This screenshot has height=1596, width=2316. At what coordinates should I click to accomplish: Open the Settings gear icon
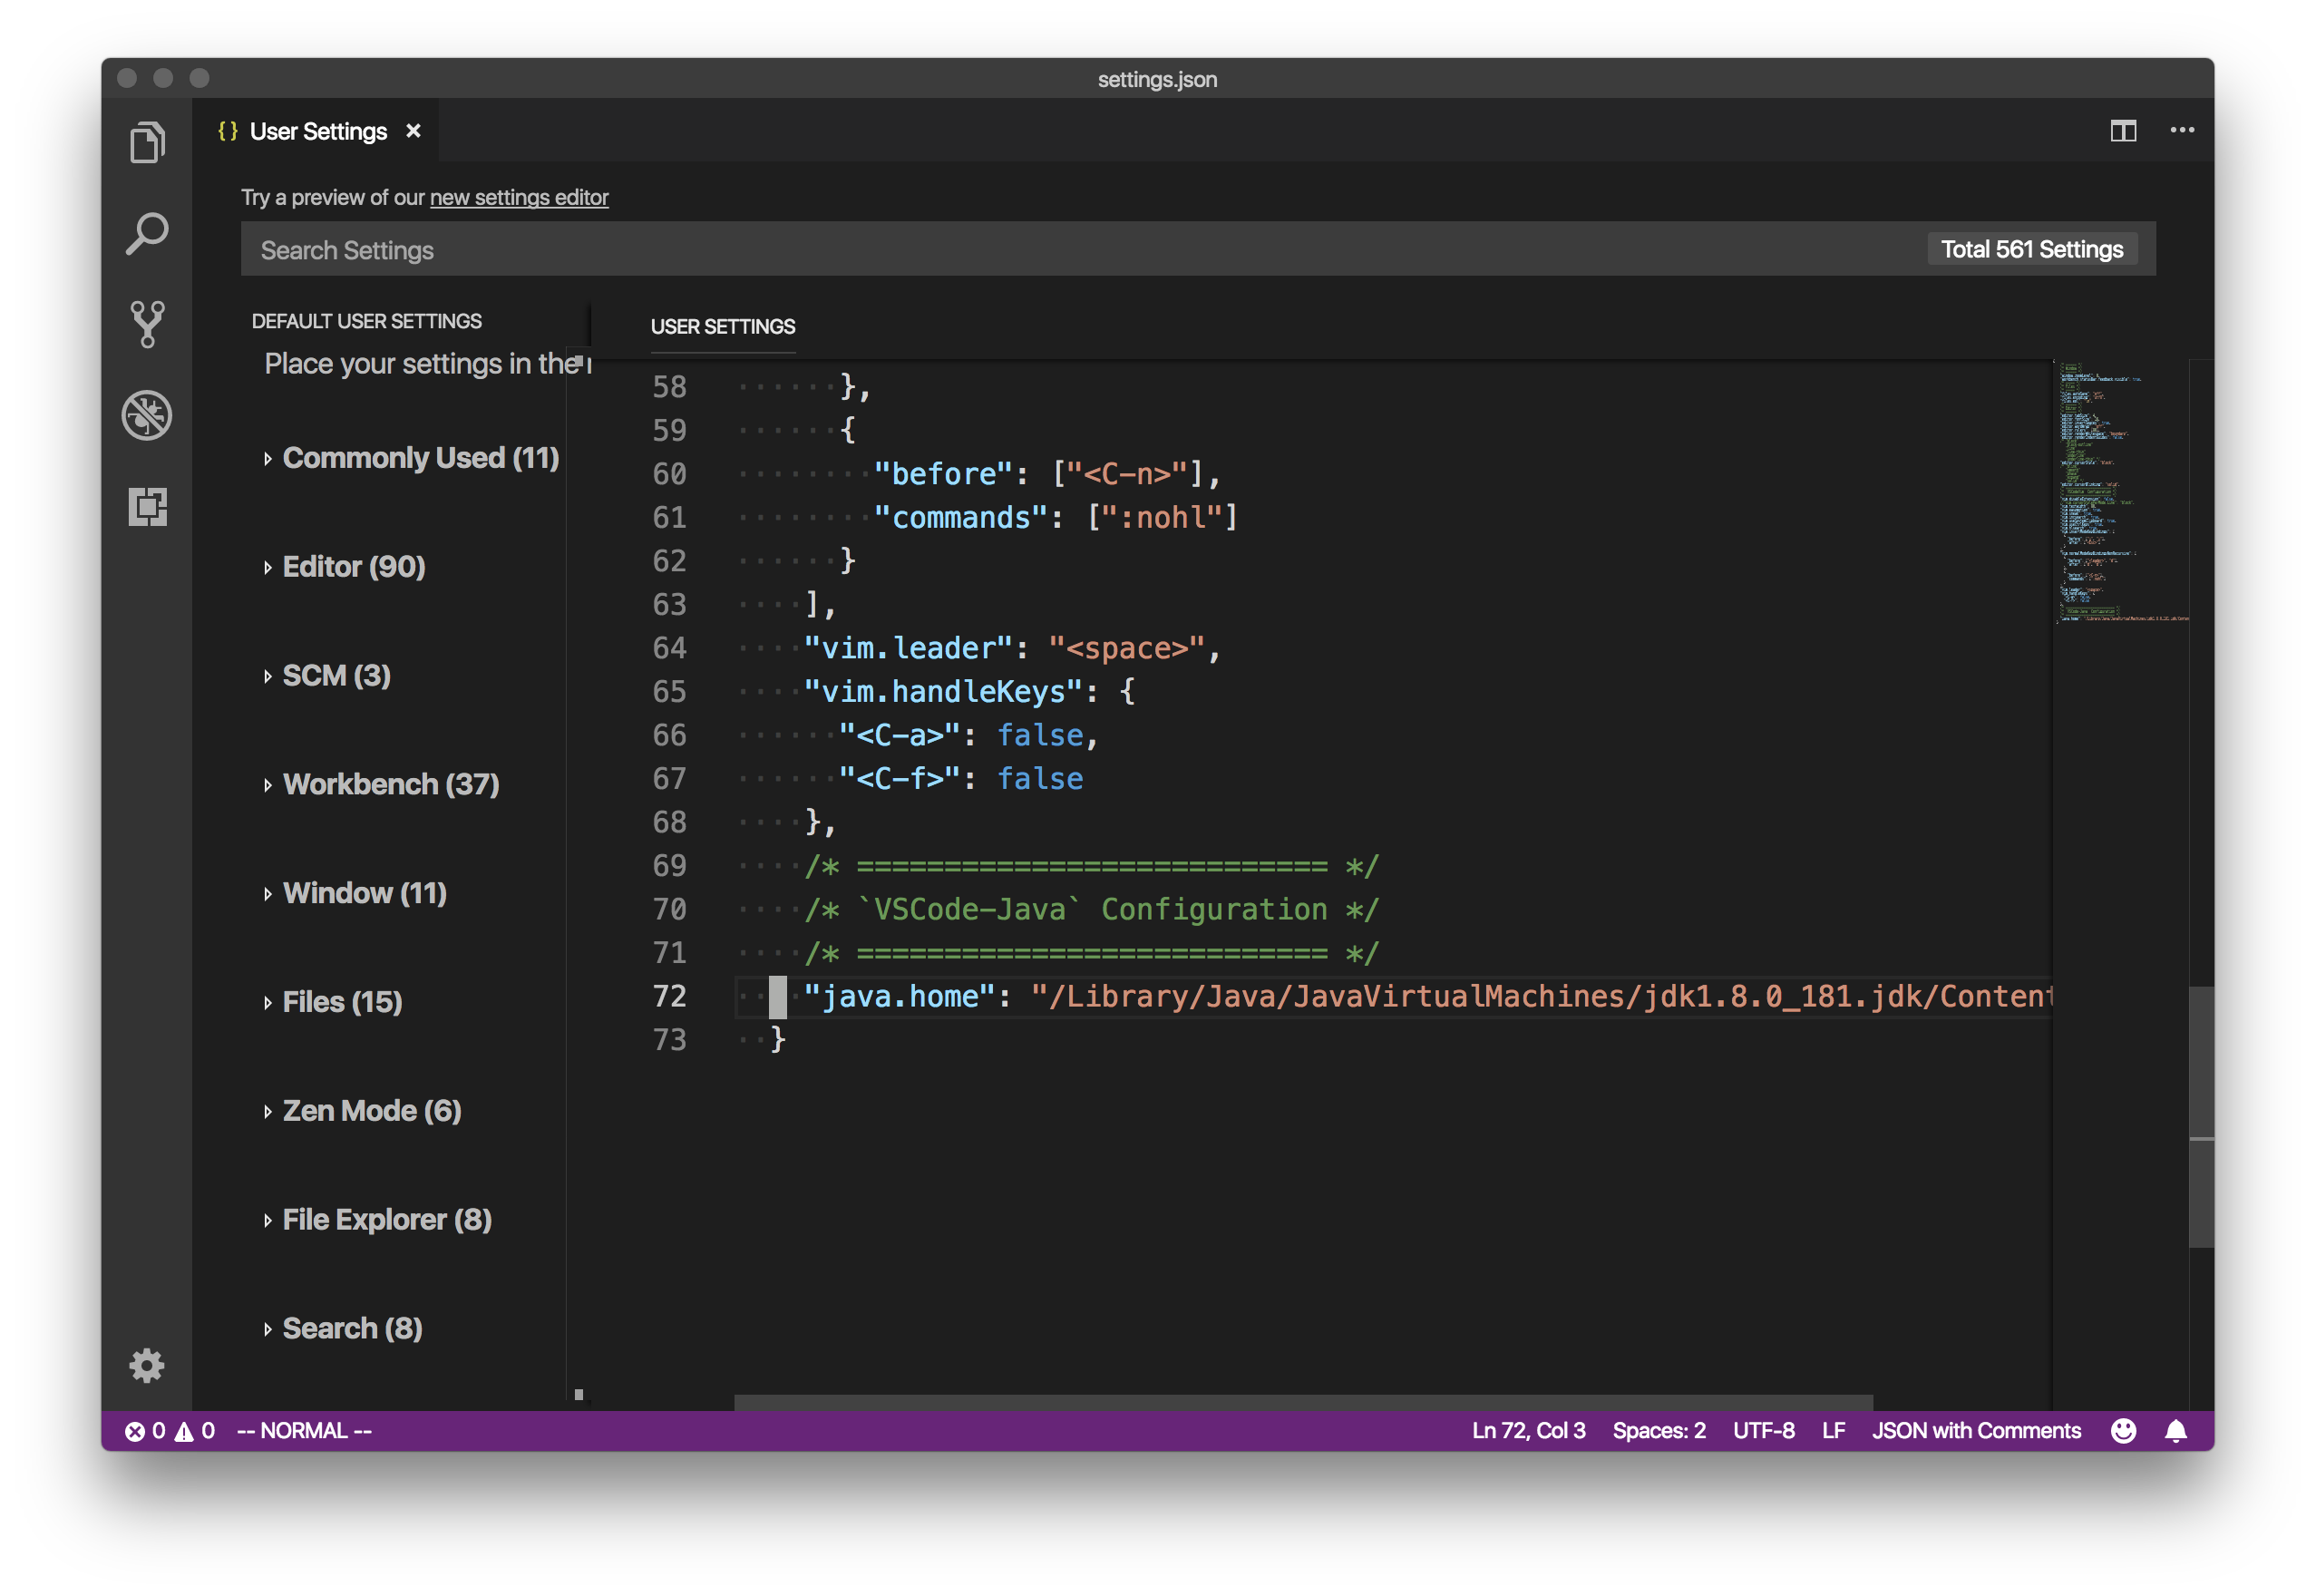(147, 1366)
